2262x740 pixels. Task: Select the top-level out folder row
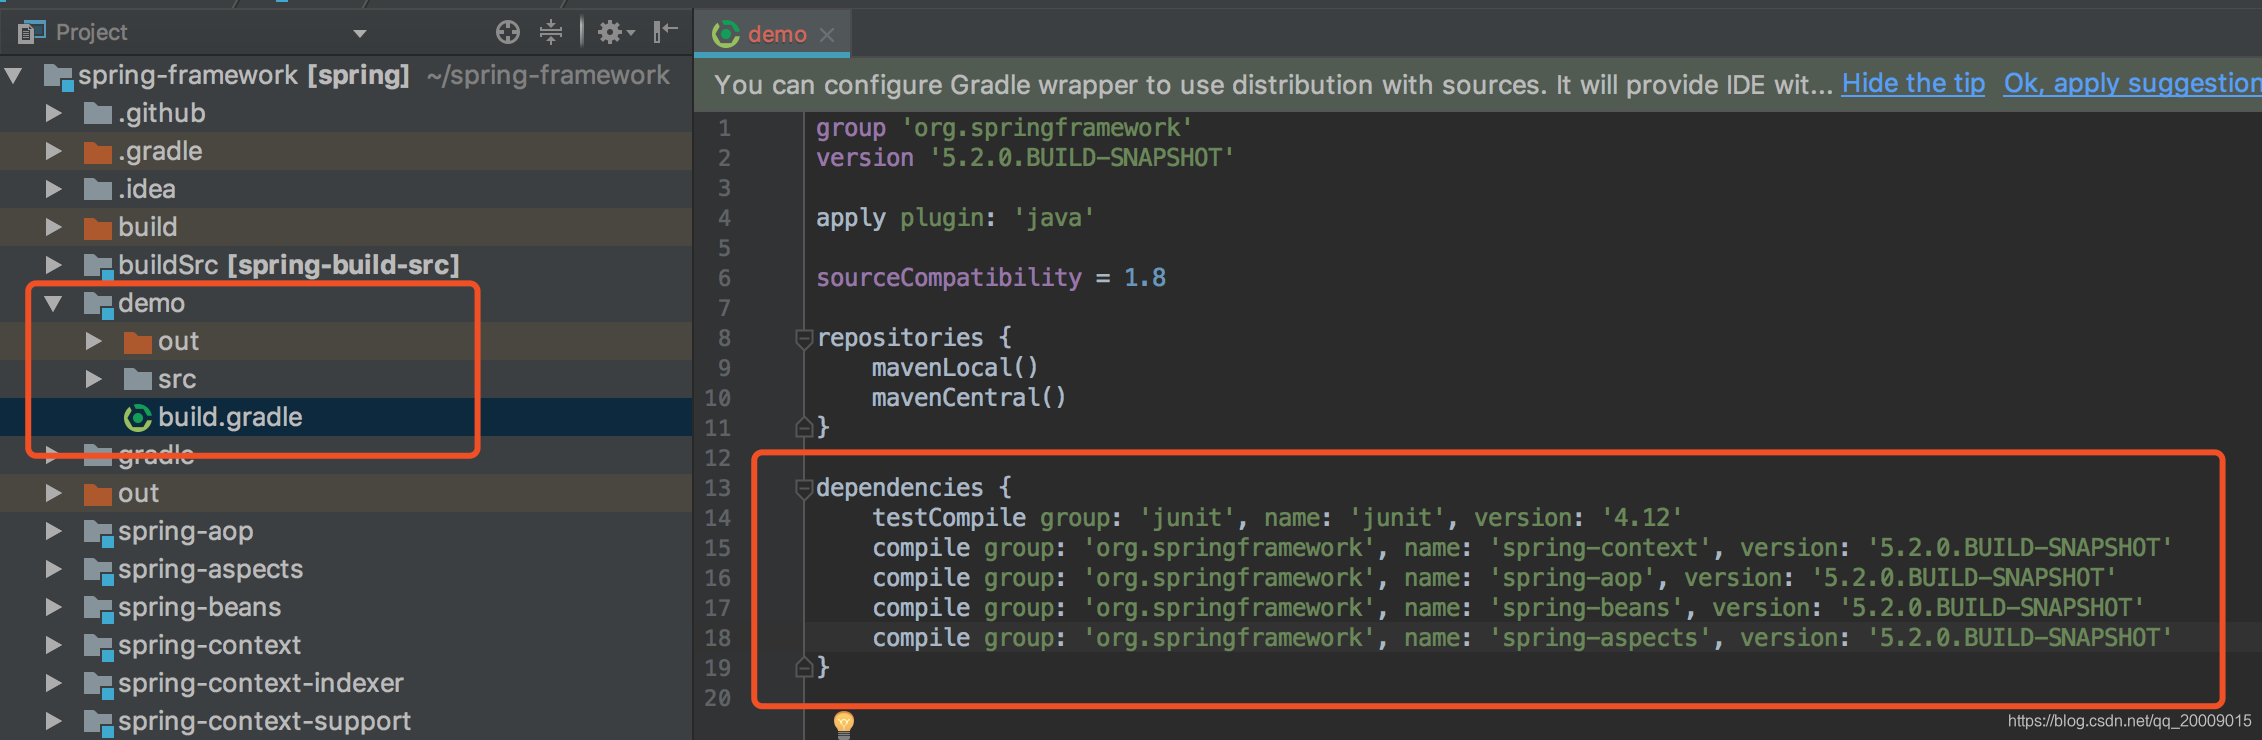(346, 493)
